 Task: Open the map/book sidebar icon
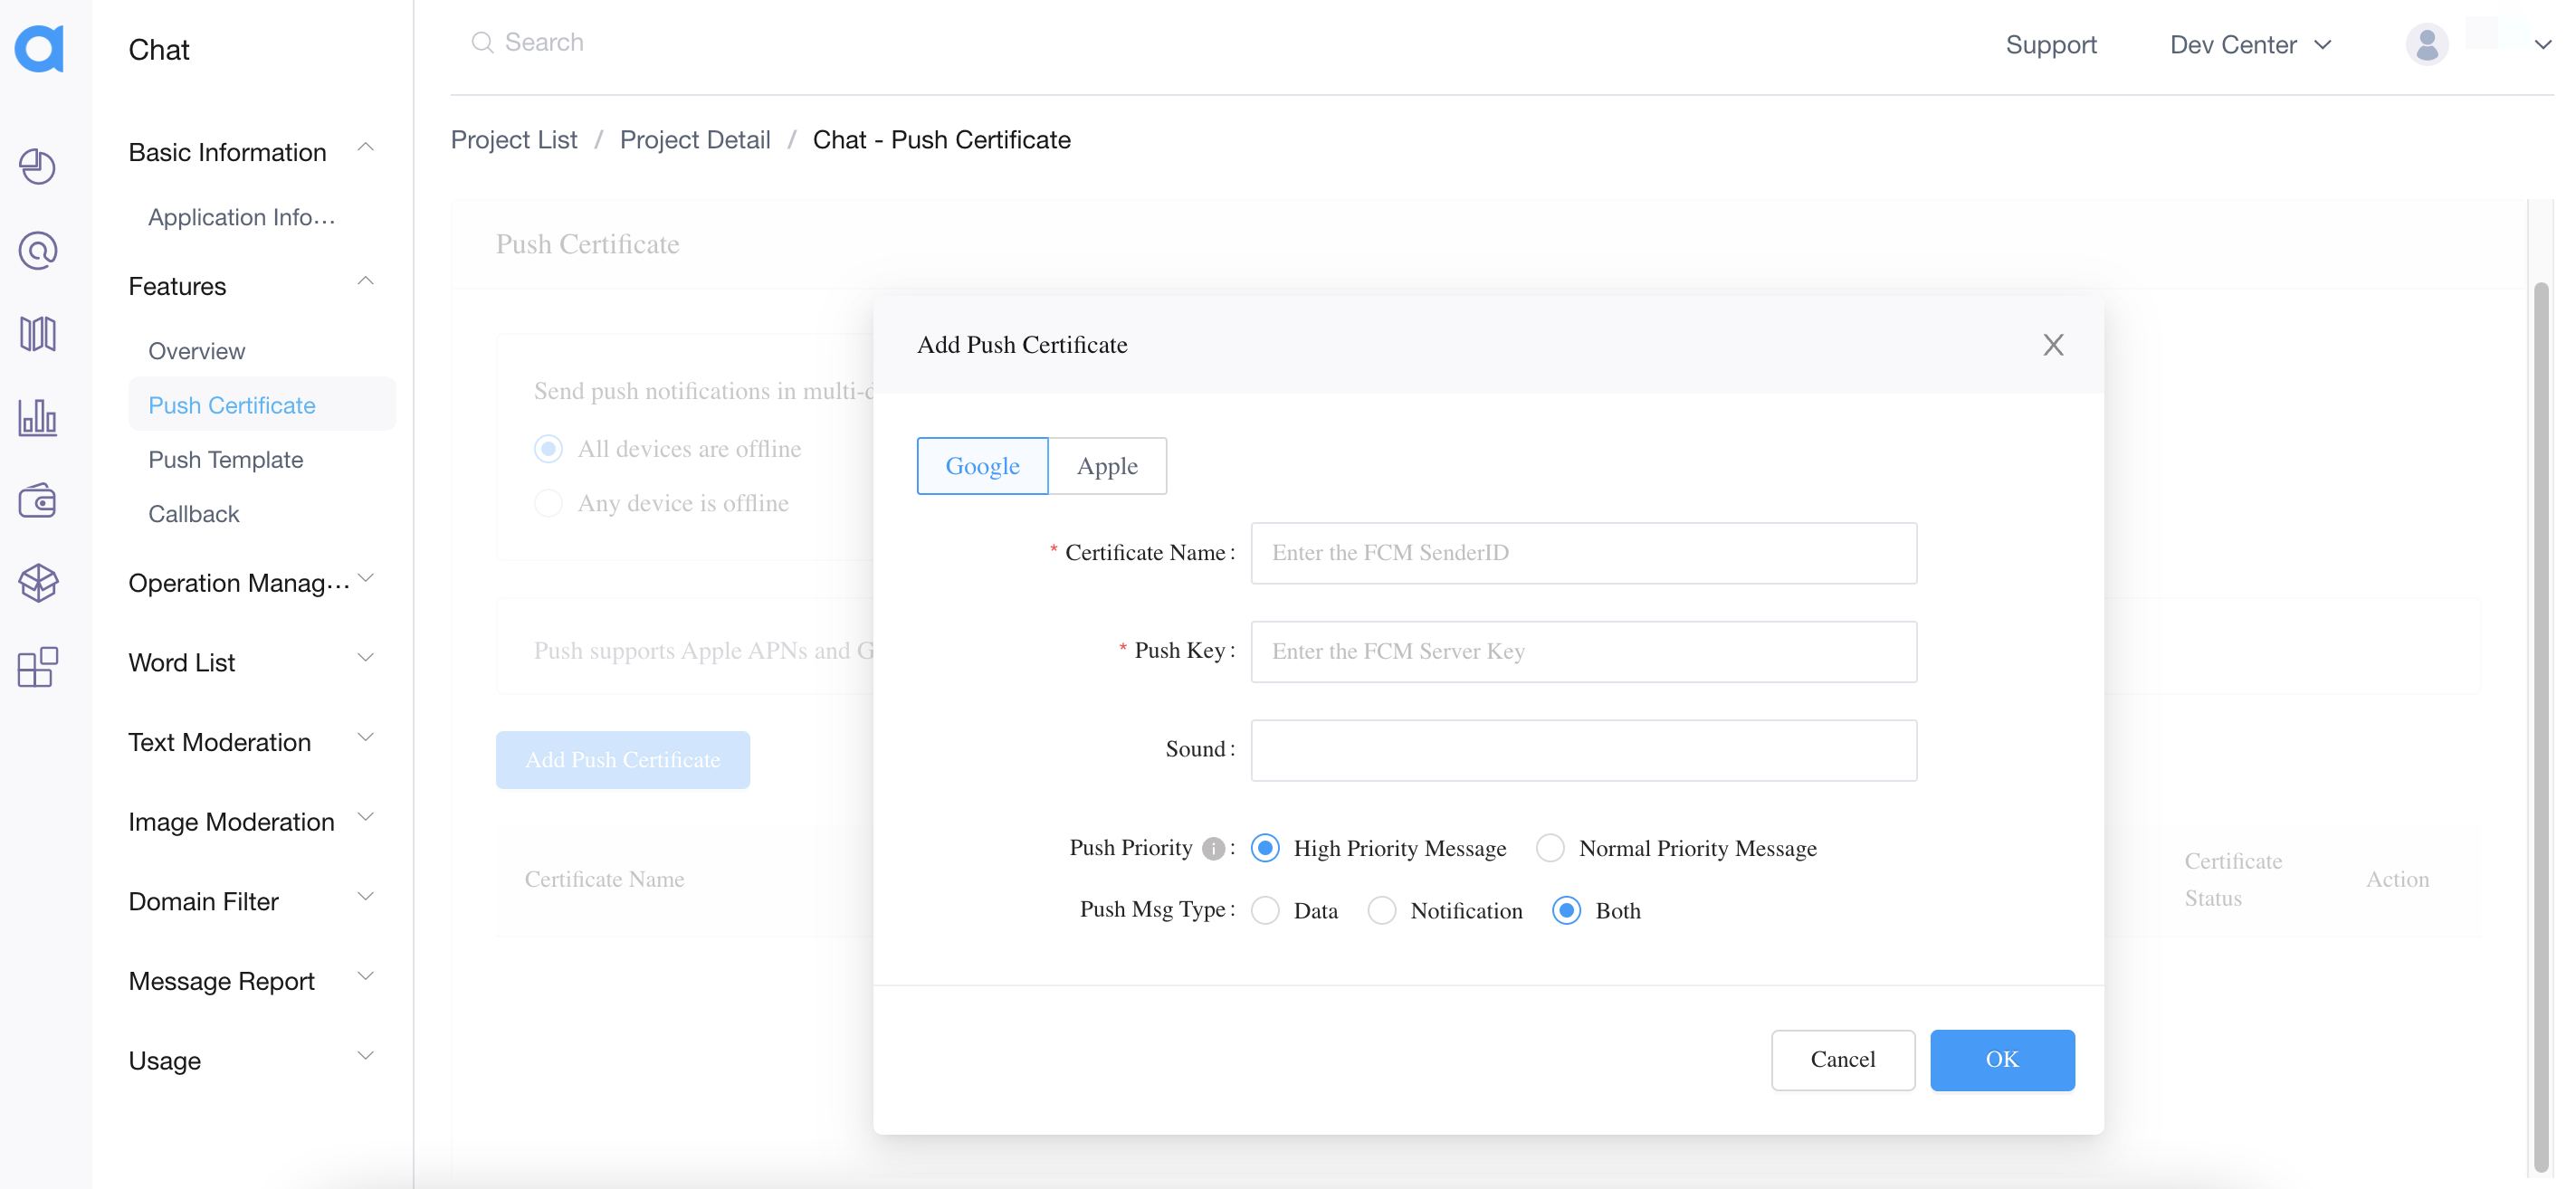[38, 334]
